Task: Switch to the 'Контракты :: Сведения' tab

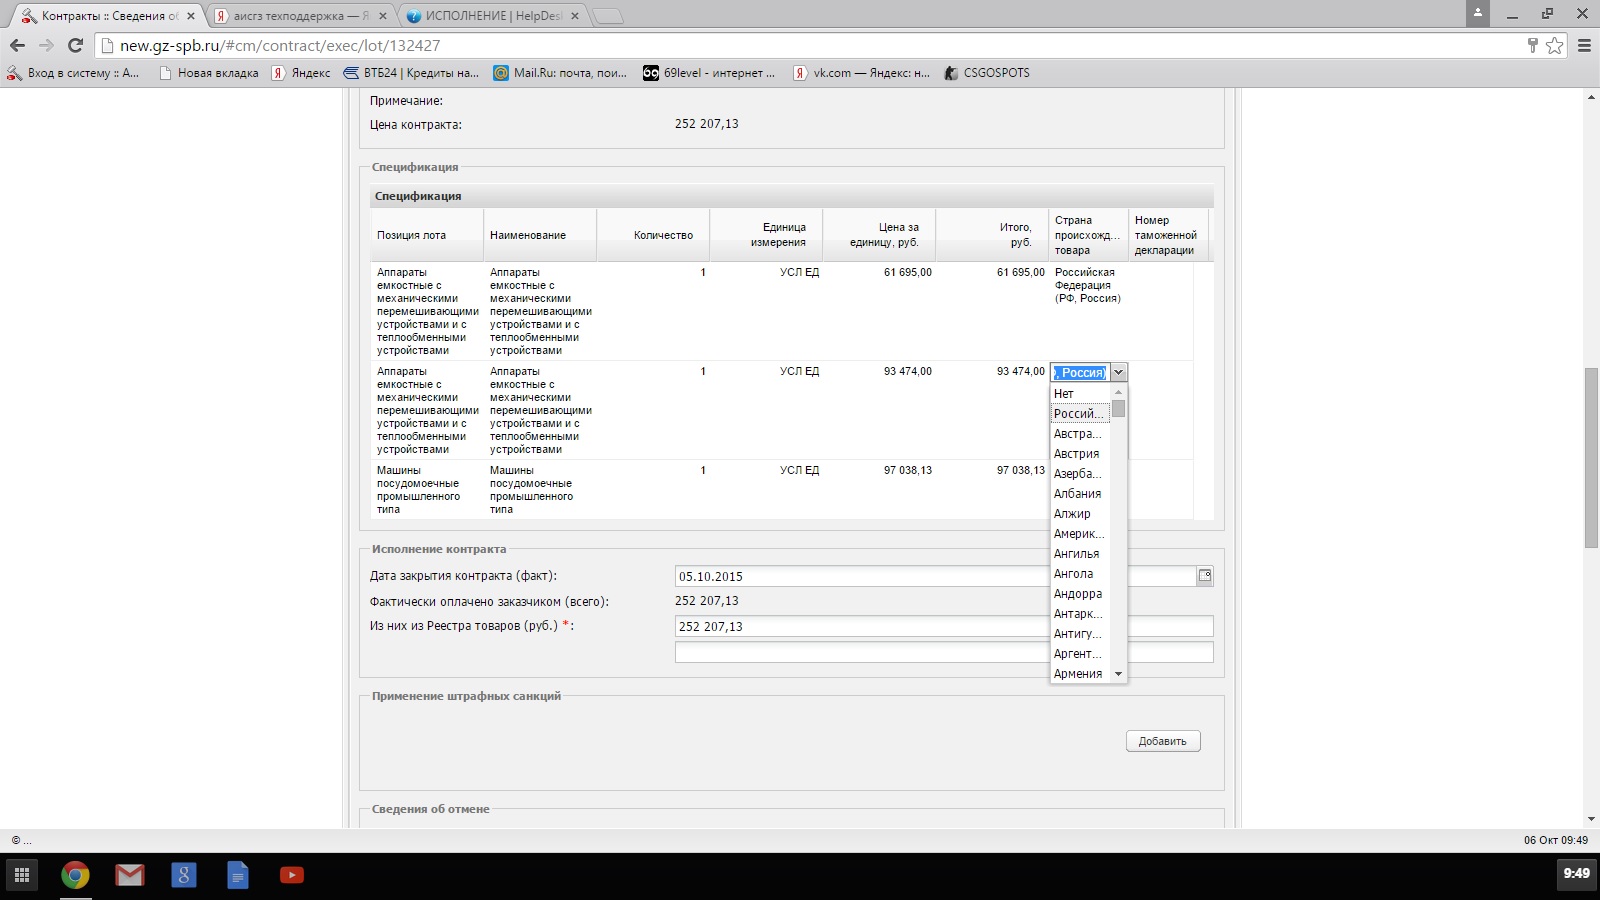Action: [x=106, y=16]
